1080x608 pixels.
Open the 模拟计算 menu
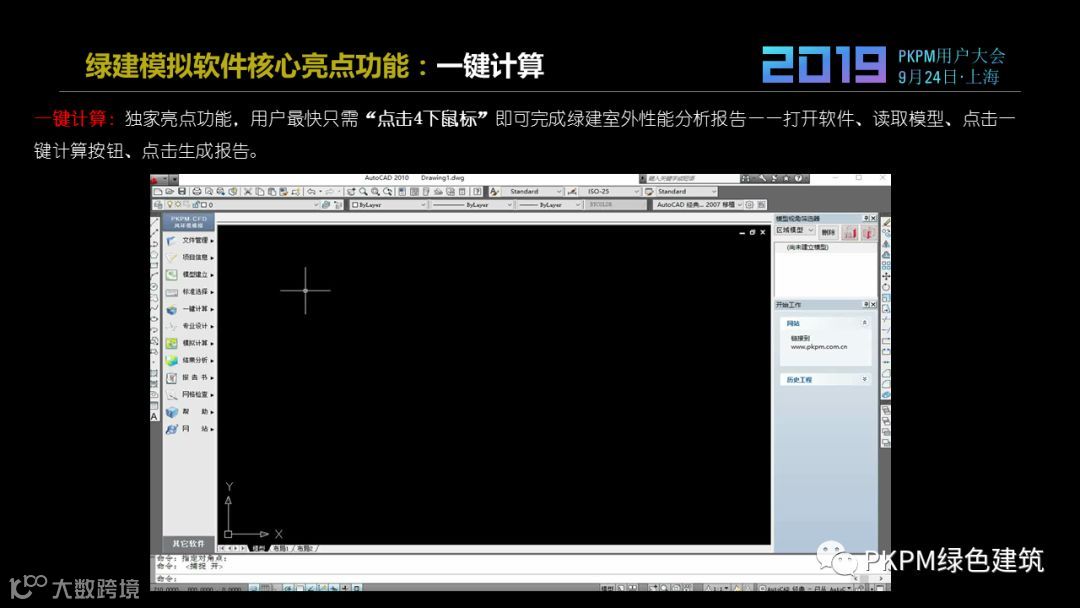coord(189,343)
